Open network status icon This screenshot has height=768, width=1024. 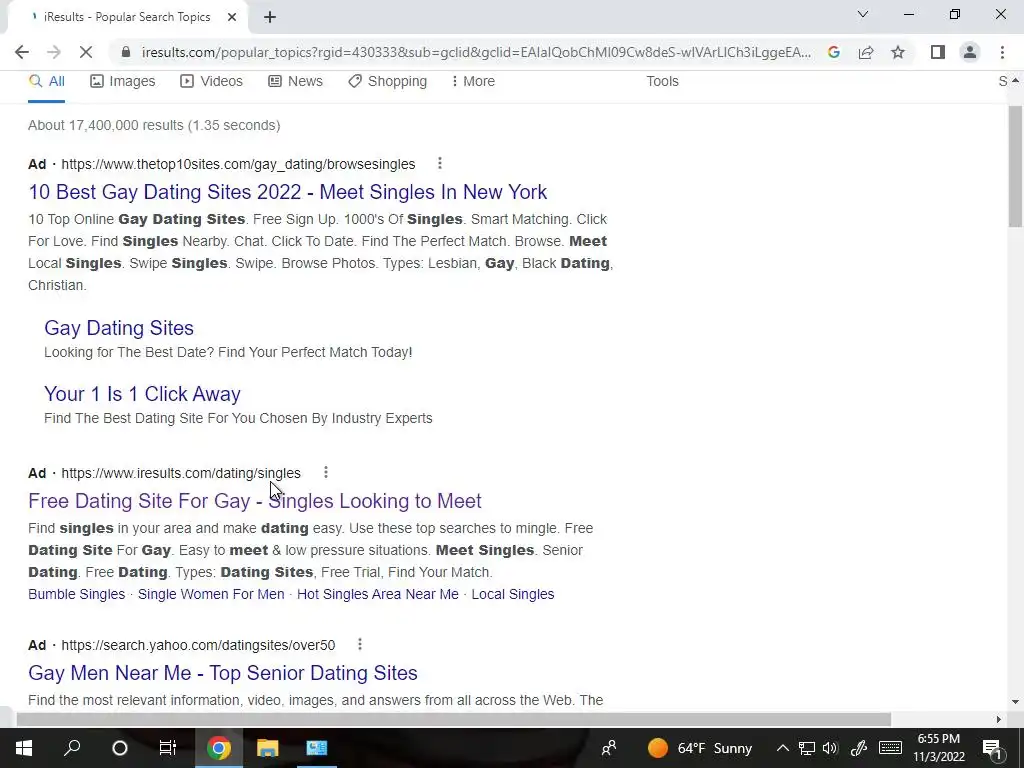pyautogui.click(x=807, y=748)
